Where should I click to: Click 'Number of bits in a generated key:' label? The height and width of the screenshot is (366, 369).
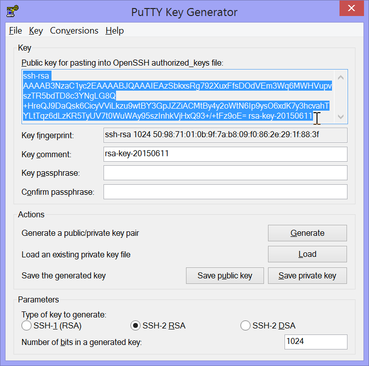[x=82, y=342]
